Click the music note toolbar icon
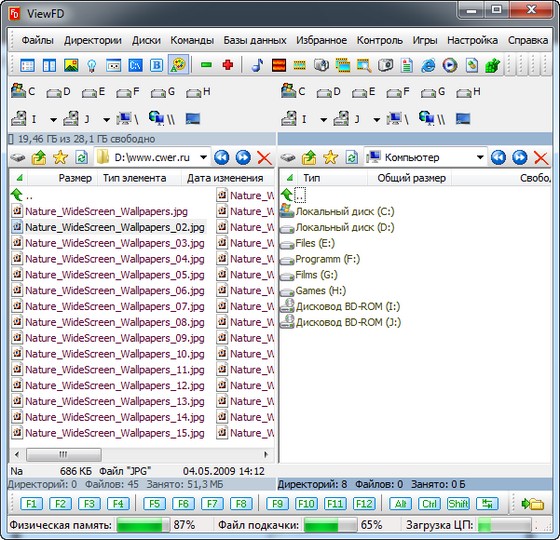The image size is (560, 540). point(257,65)
